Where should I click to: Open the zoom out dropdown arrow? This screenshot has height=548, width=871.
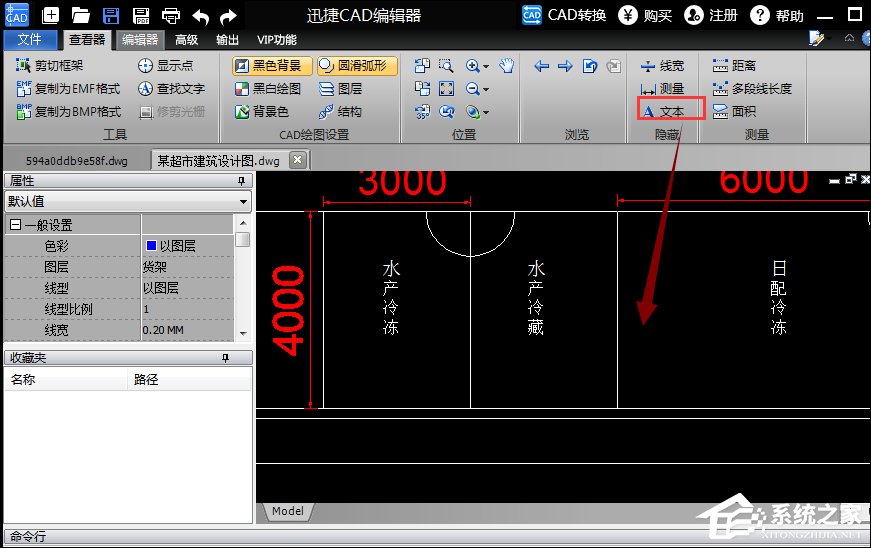tap(486, 89)
